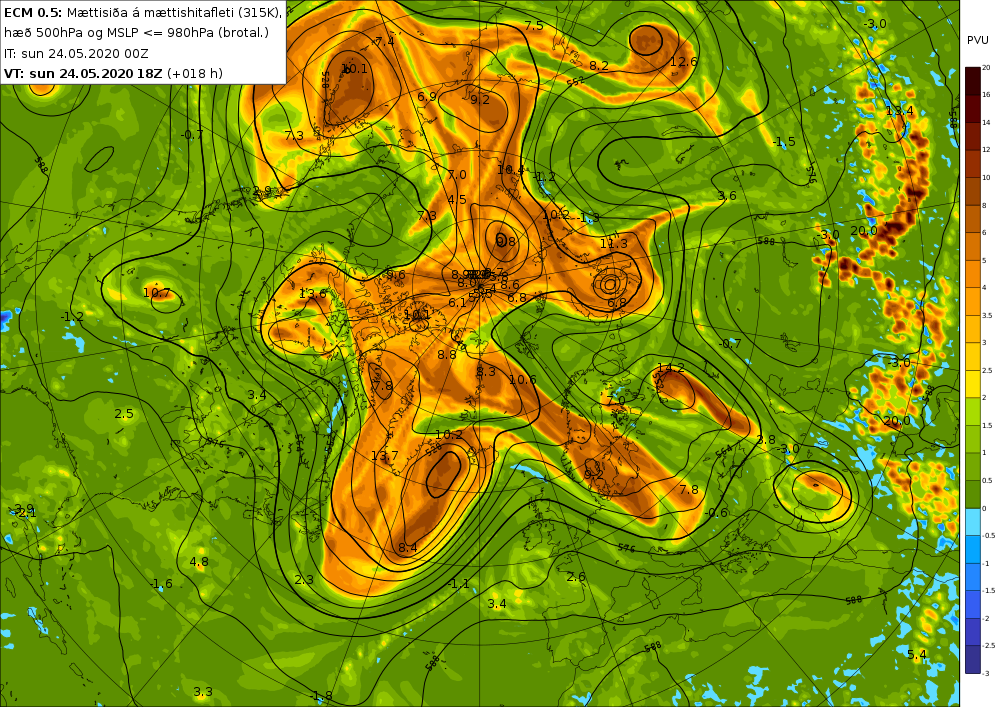Click the ECM 0.5 title line

point(143,12)
